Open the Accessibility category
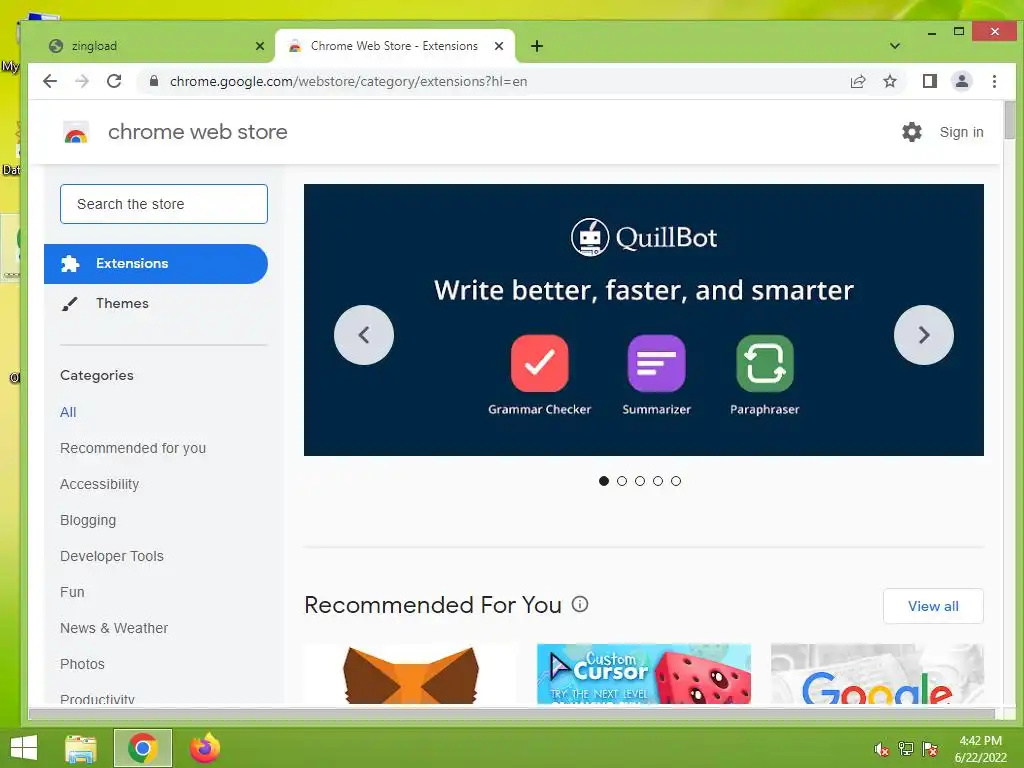 coord(99,484)
